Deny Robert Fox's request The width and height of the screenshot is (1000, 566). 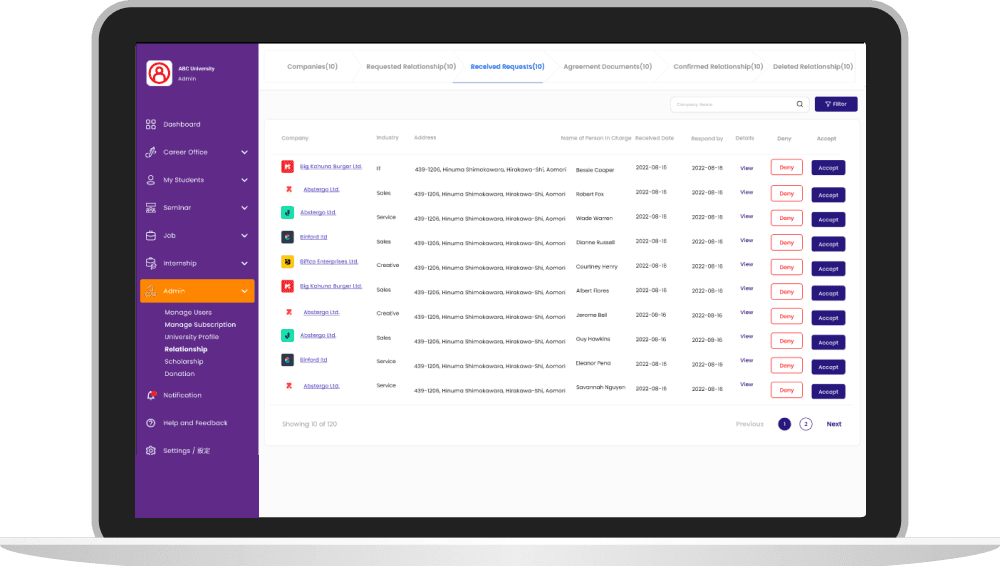click(786, 193)
